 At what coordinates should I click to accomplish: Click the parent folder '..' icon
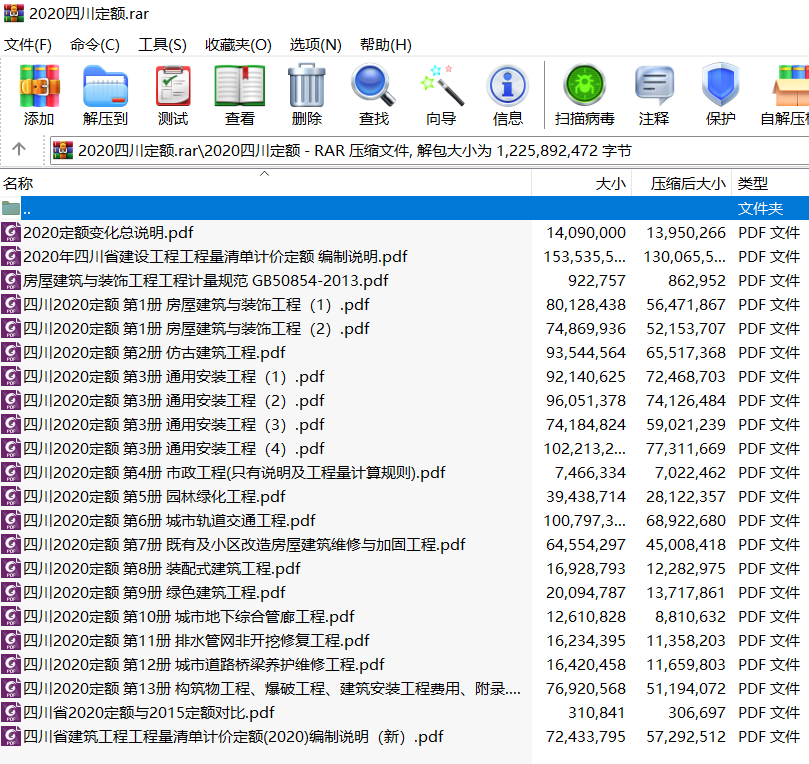pyautogui.click(x=11, y=208)
